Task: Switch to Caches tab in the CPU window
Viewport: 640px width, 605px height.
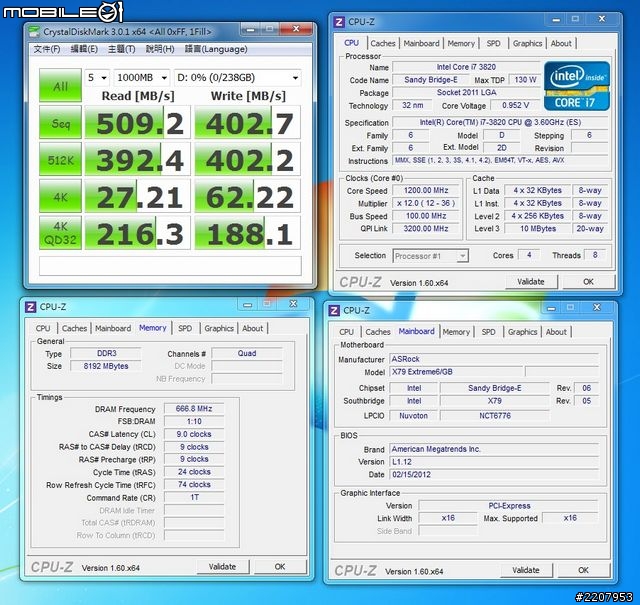Action: tap(383, 43)
